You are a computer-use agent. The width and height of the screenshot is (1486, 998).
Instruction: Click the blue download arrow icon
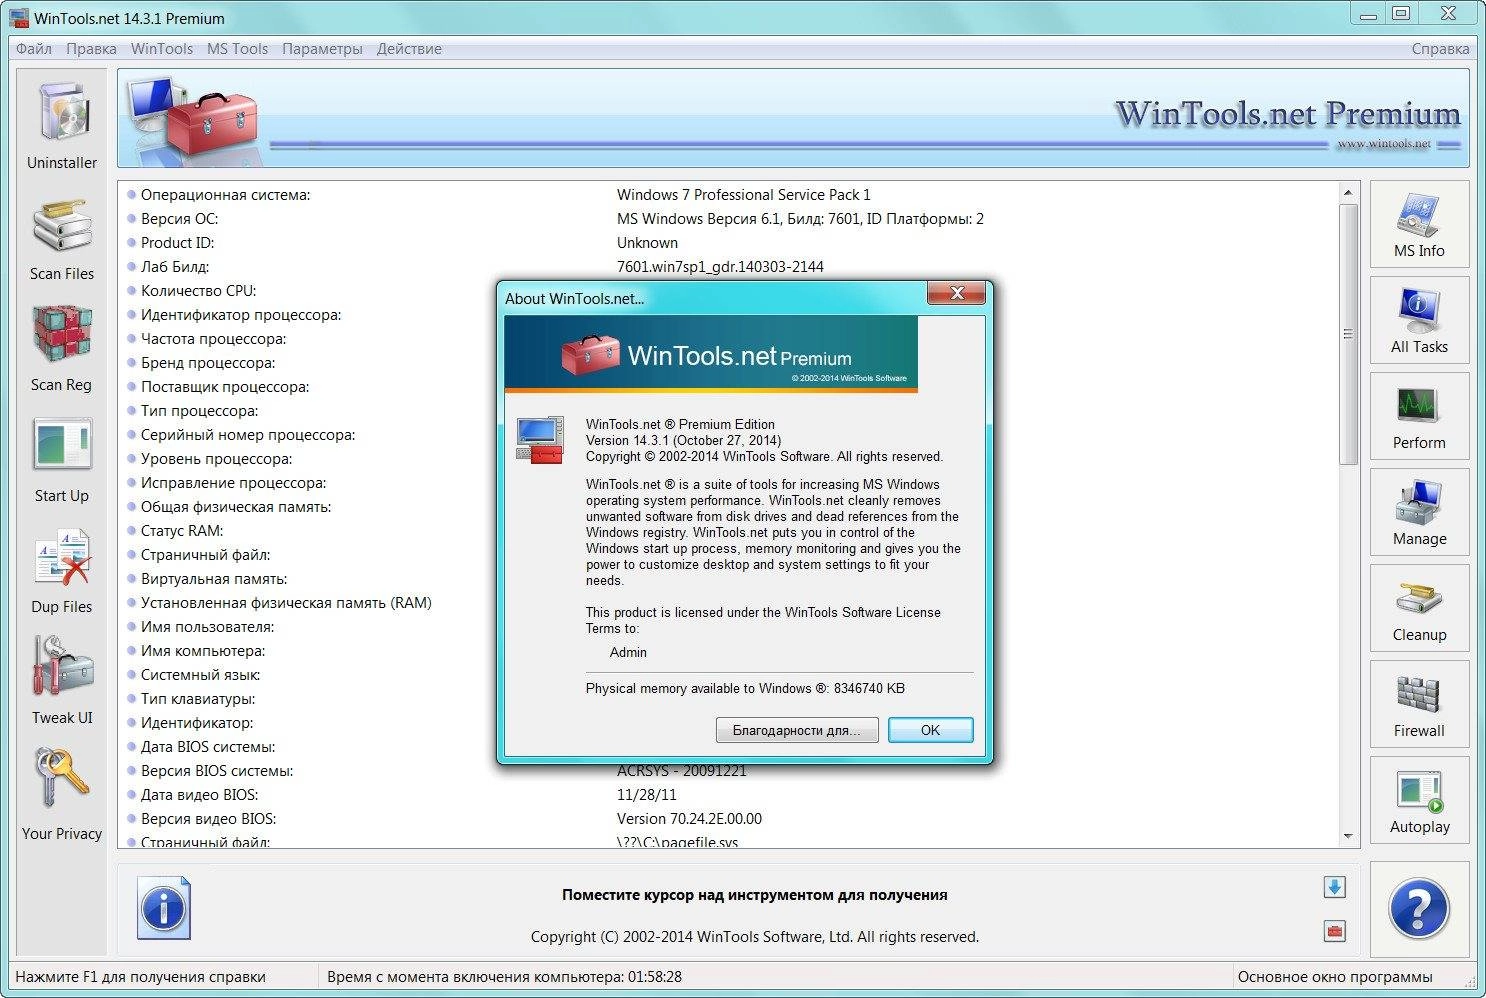pyautogui.click(x=1334, y=887)
